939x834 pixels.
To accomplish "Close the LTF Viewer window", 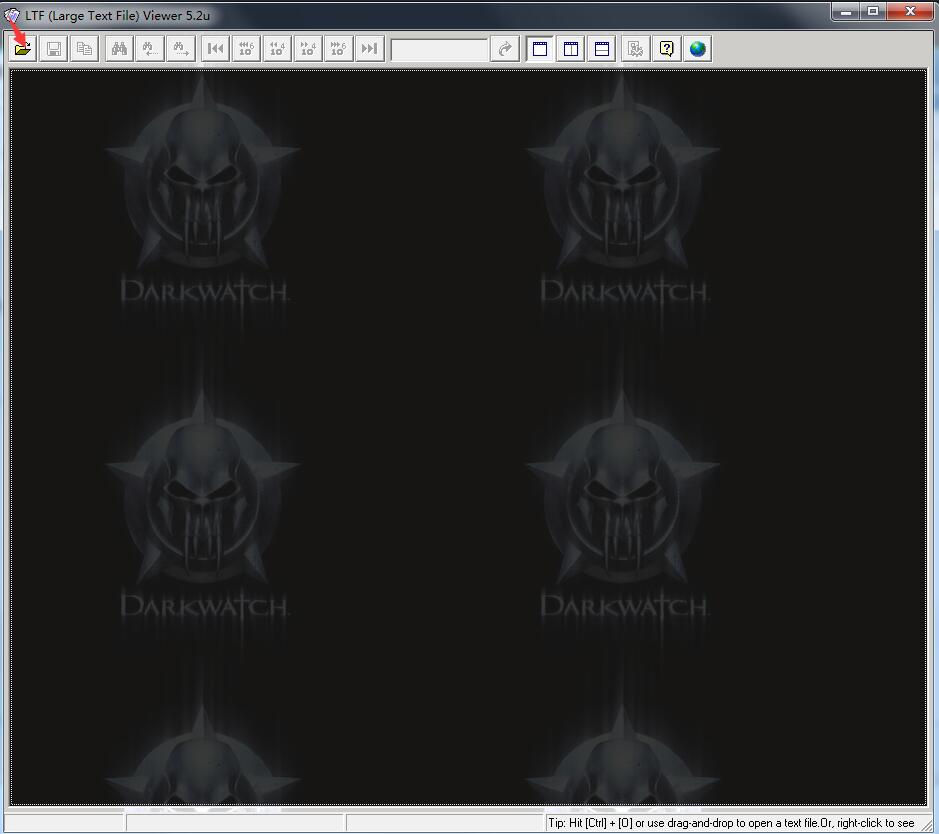I will [910, 11].
